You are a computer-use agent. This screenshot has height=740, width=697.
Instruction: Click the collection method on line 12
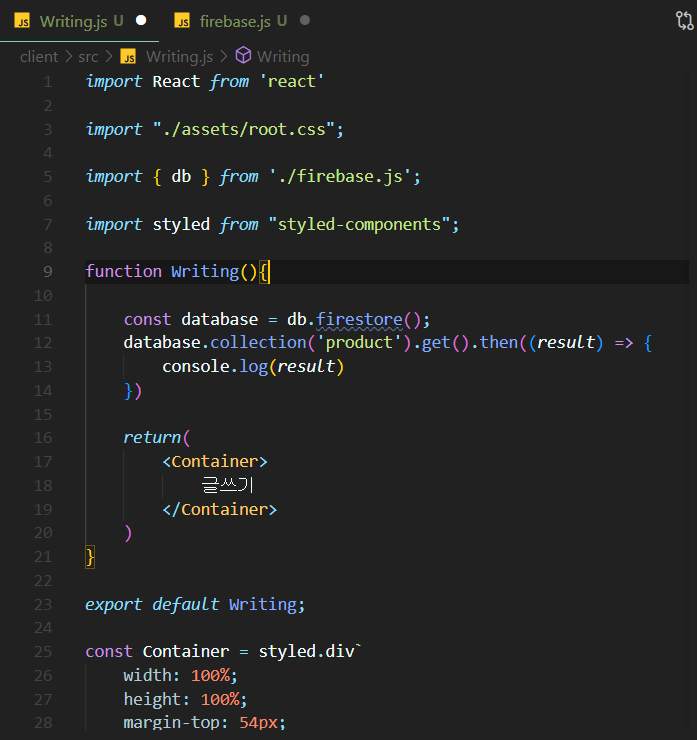point(258,342)
